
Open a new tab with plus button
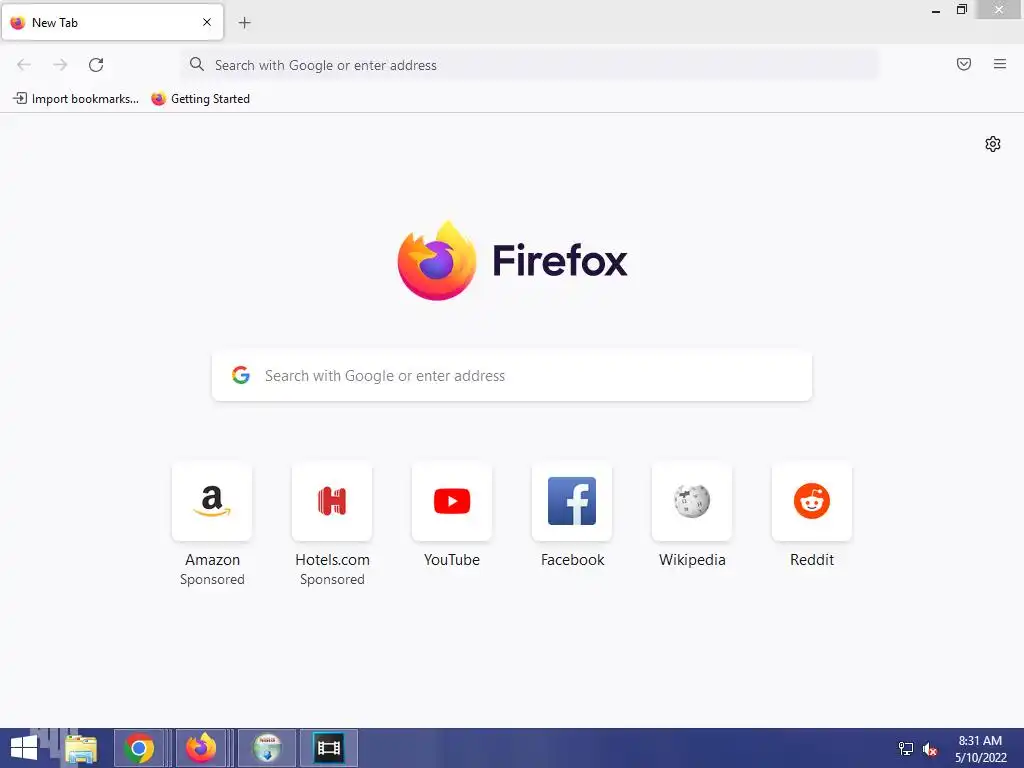pyautogui.click(x=244, y=23)
